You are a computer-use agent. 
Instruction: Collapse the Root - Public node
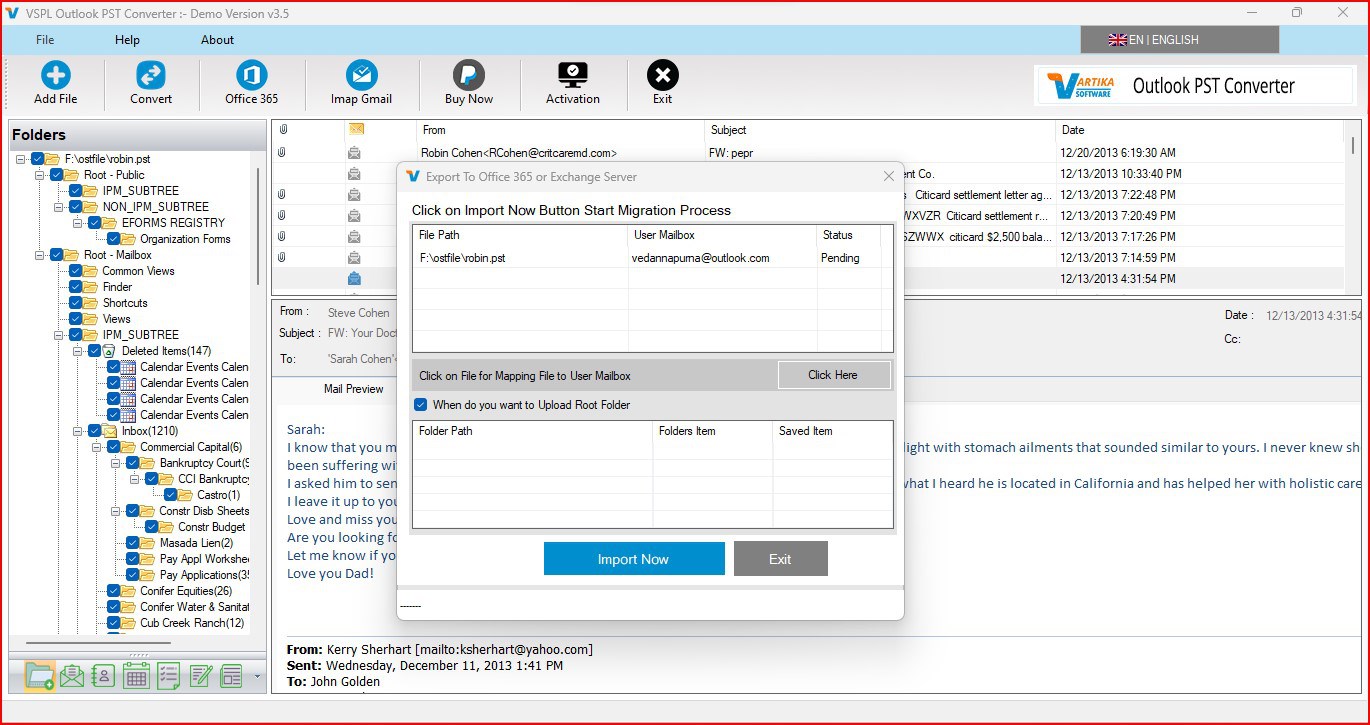click(41, 175)
